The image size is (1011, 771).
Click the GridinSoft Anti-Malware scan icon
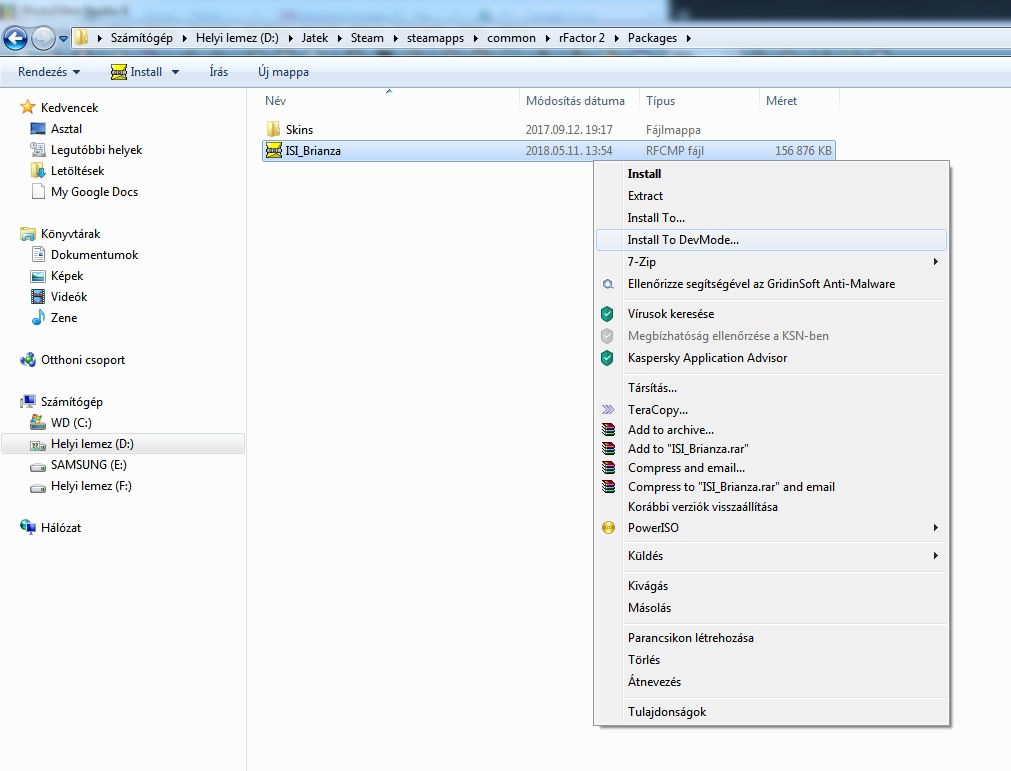tap(607, 284)
